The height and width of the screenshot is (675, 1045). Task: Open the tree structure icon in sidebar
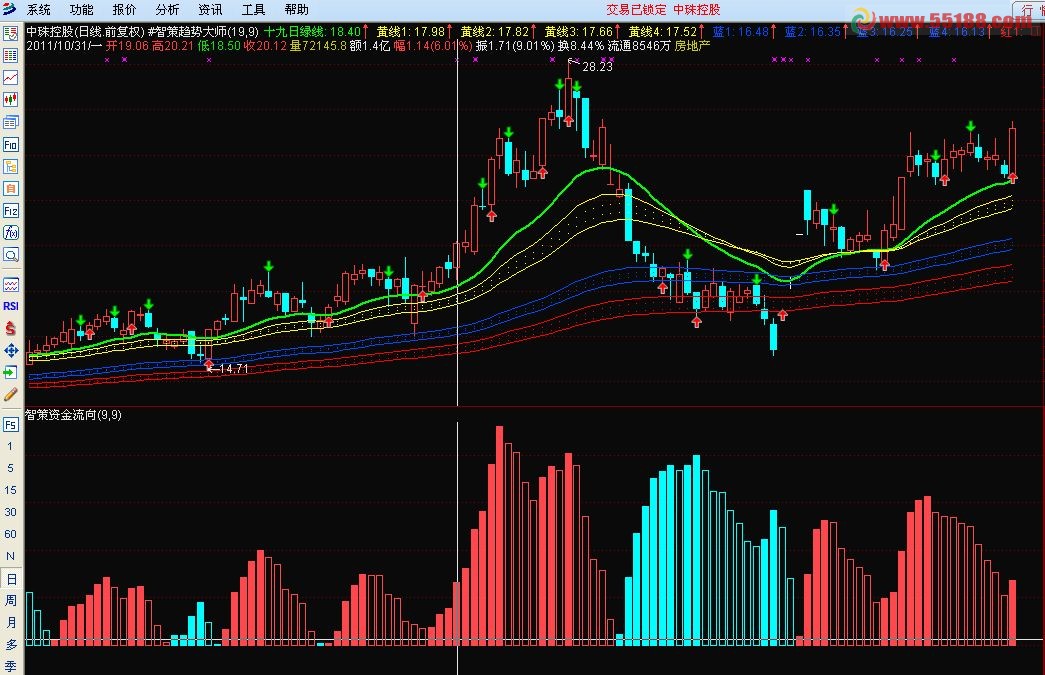11,167
